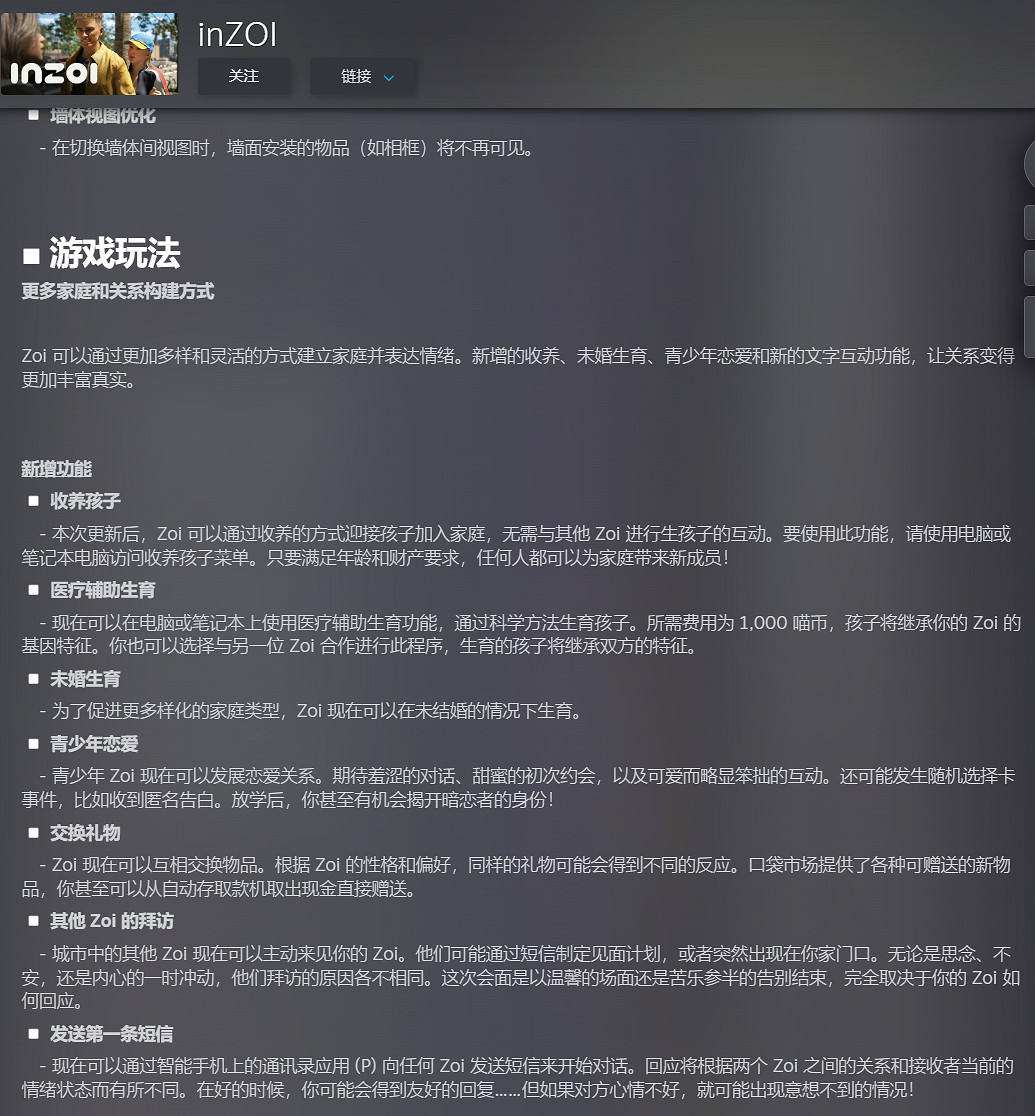Click the 交换礼物 section heading
Screen dimensions: 1035x1116
[x=85, y=832]
